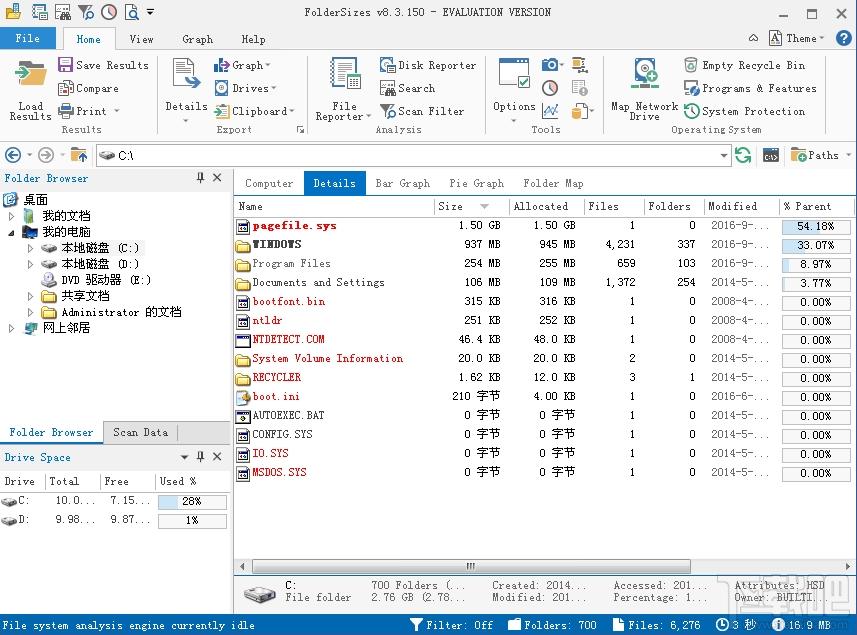Launch the Disk Reporter
Viewport: 857px width, 635px height.
427,65
